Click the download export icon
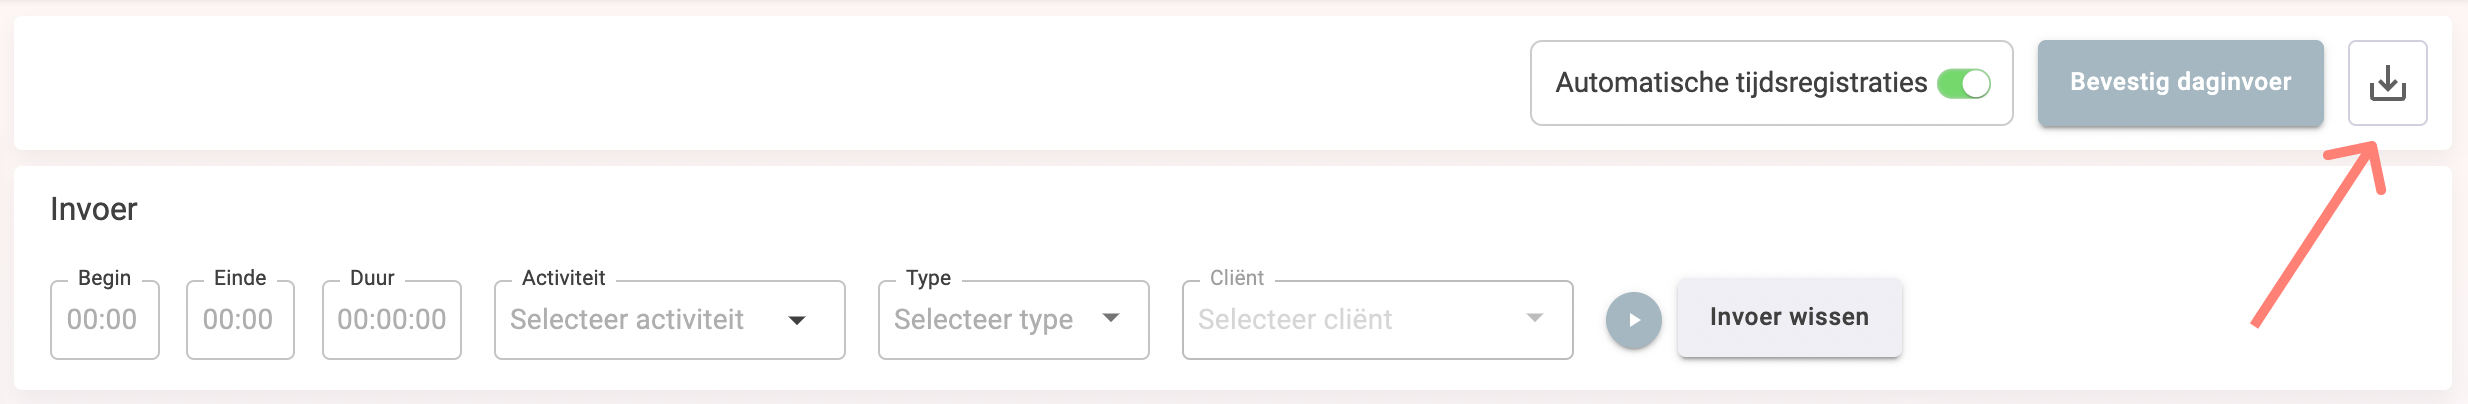This screenshot has width=2468, height=404. click(2387, 83)
